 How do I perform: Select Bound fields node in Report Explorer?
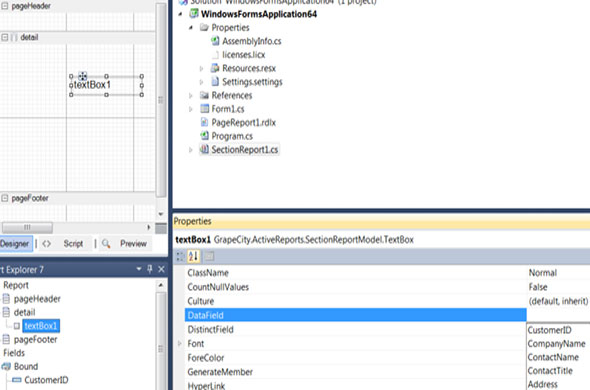pos(26,367)
